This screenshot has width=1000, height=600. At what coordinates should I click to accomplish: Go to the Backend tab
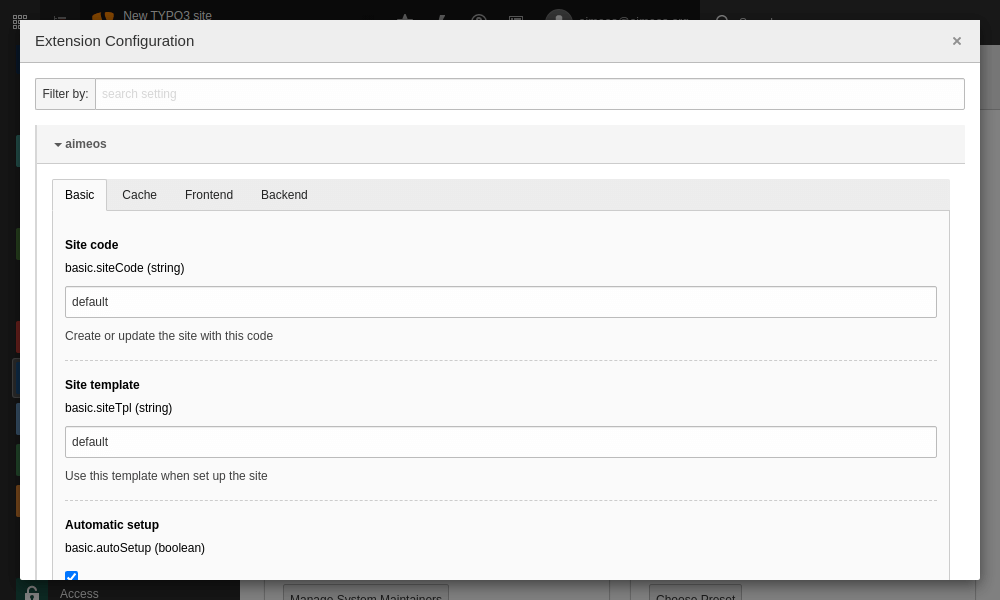284,195
